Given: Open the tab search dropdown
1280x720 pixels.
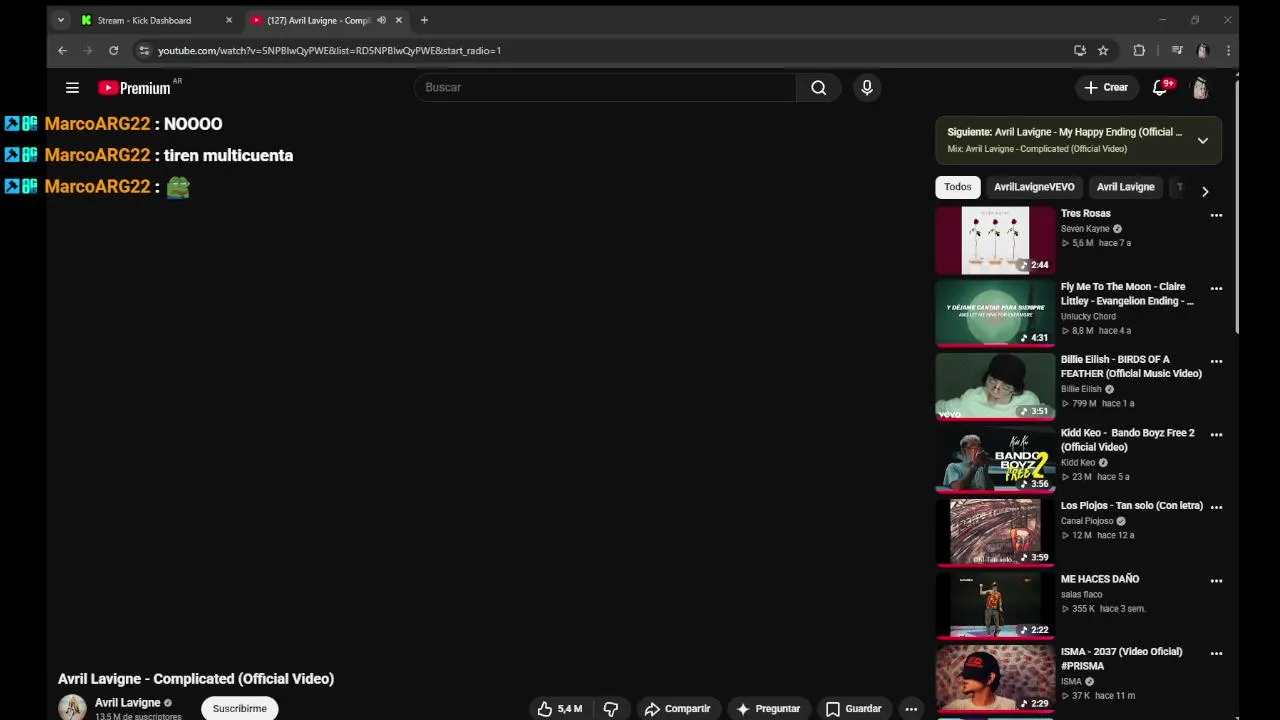Looking at the screenshot, I should pos(60,20).
